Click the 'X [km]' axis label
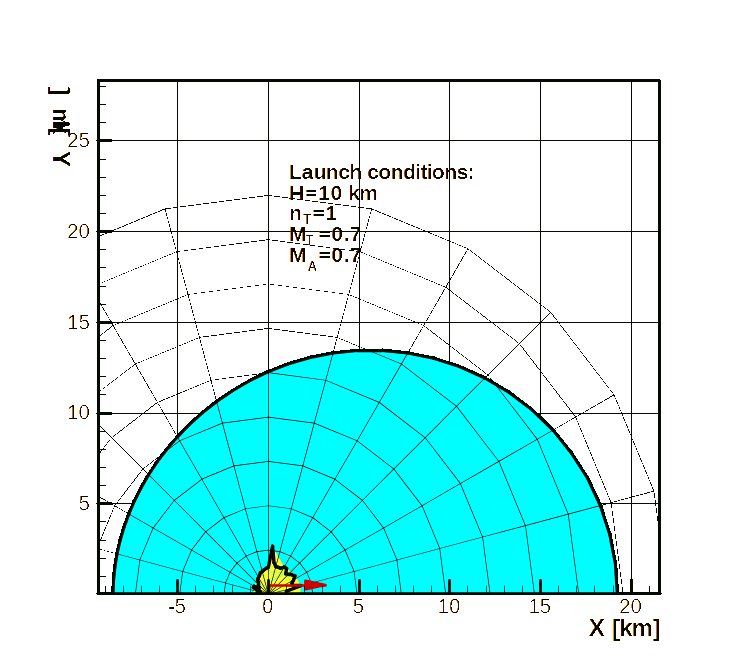Screen dimensions: 750x667 [624, 628]
